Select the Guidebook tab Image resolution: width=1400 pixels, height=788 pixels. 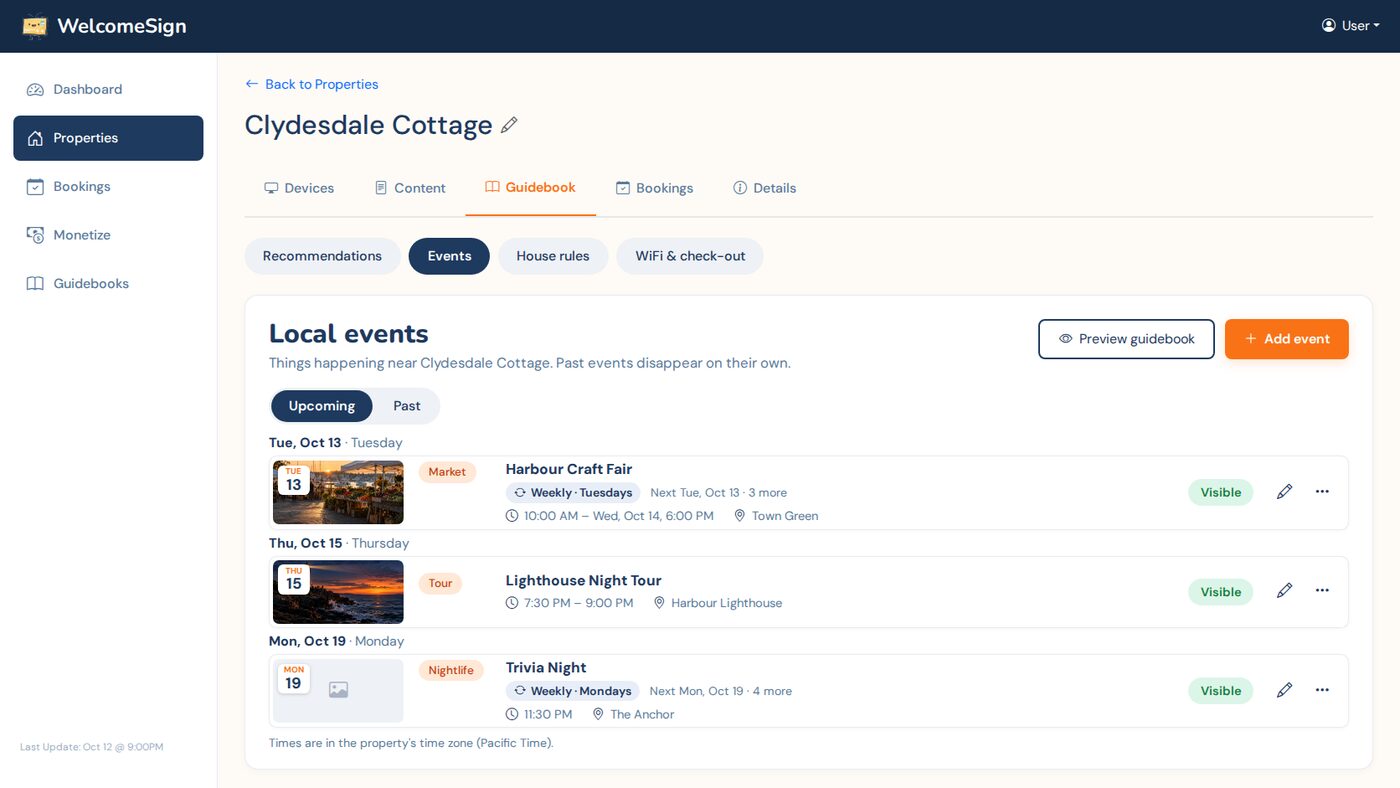[530, 187]
